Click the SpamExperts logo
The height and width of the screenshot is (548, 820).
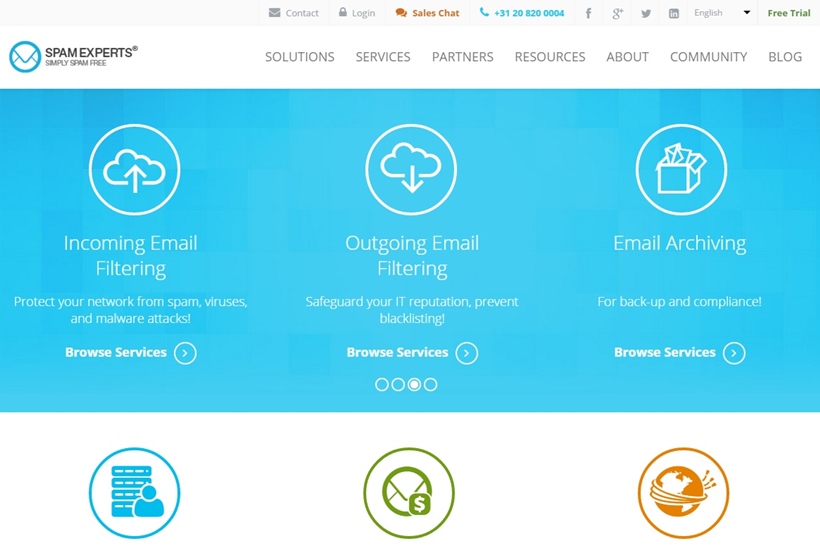[74, 56]
